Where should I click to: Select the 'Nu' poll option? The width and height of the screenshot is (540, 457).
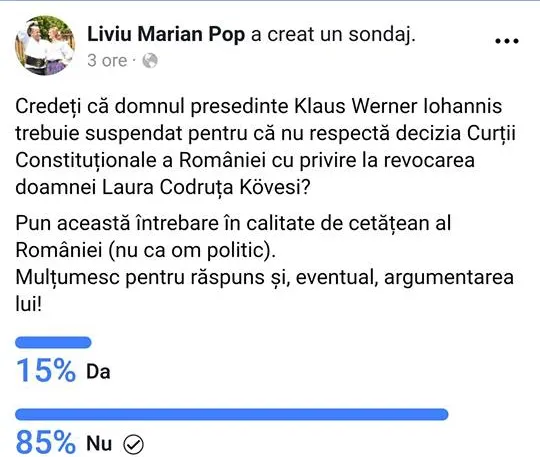[99, 443]
